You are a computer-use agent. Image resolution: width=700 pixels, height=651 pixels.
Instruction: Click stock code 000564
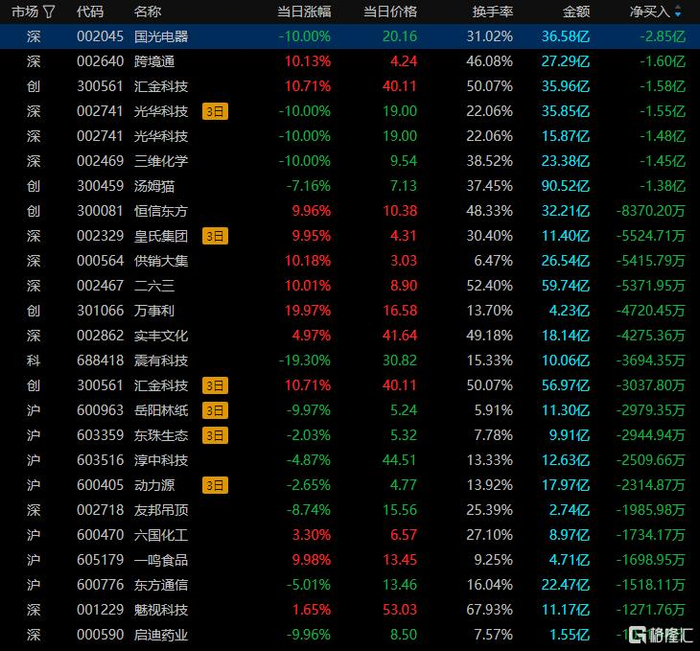pyautogui.click(x=100, y=261)
